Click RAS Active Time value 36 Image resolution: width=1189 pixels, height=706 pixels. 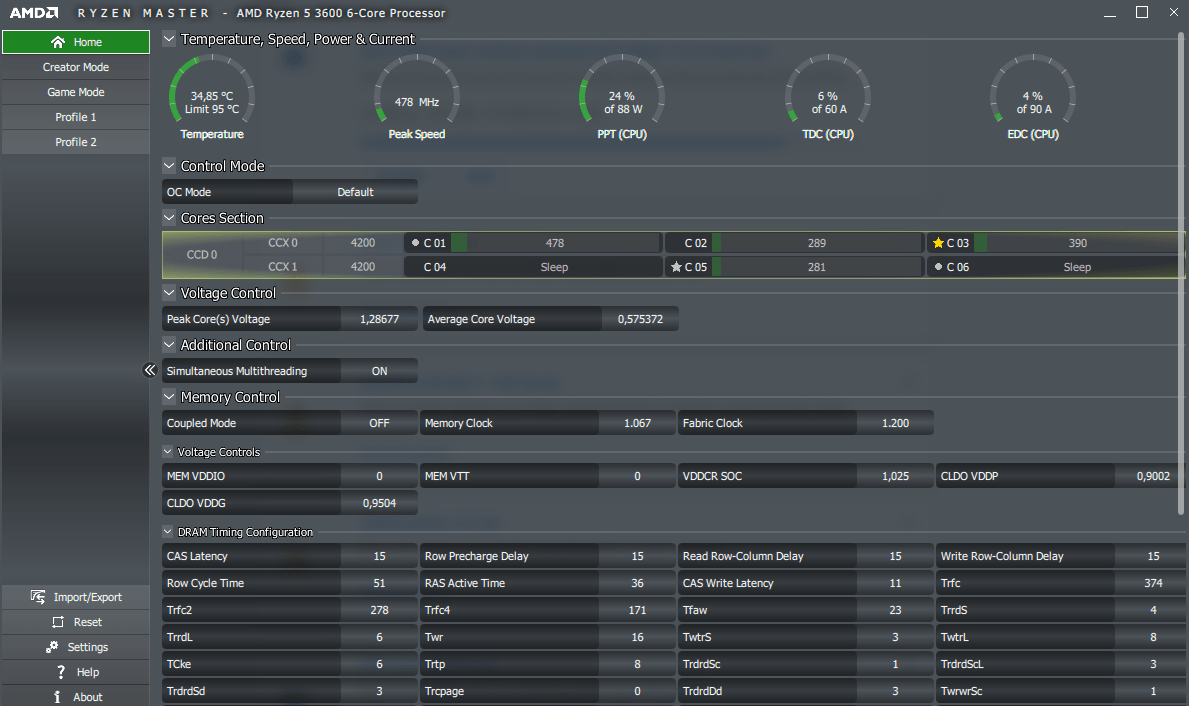tap(637, 583)
